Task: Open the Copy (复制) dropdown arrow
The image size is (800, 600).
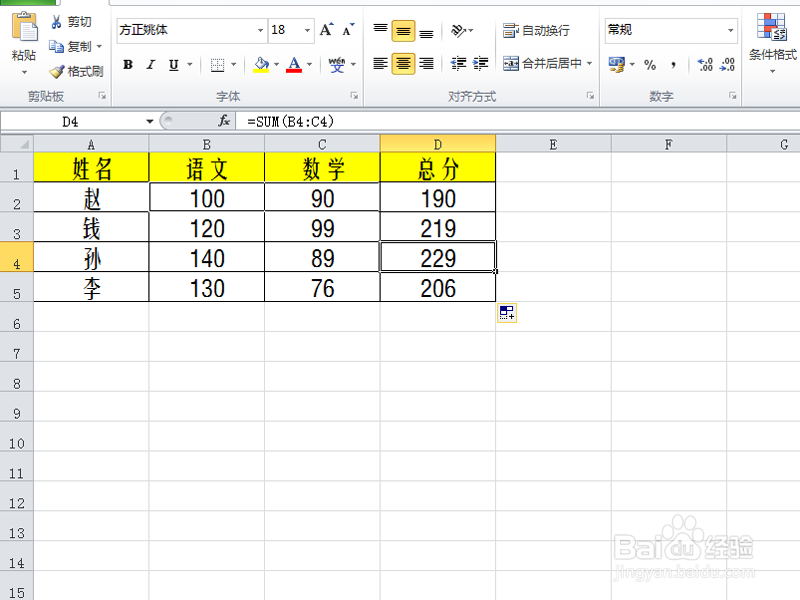Action: (99, 46)
